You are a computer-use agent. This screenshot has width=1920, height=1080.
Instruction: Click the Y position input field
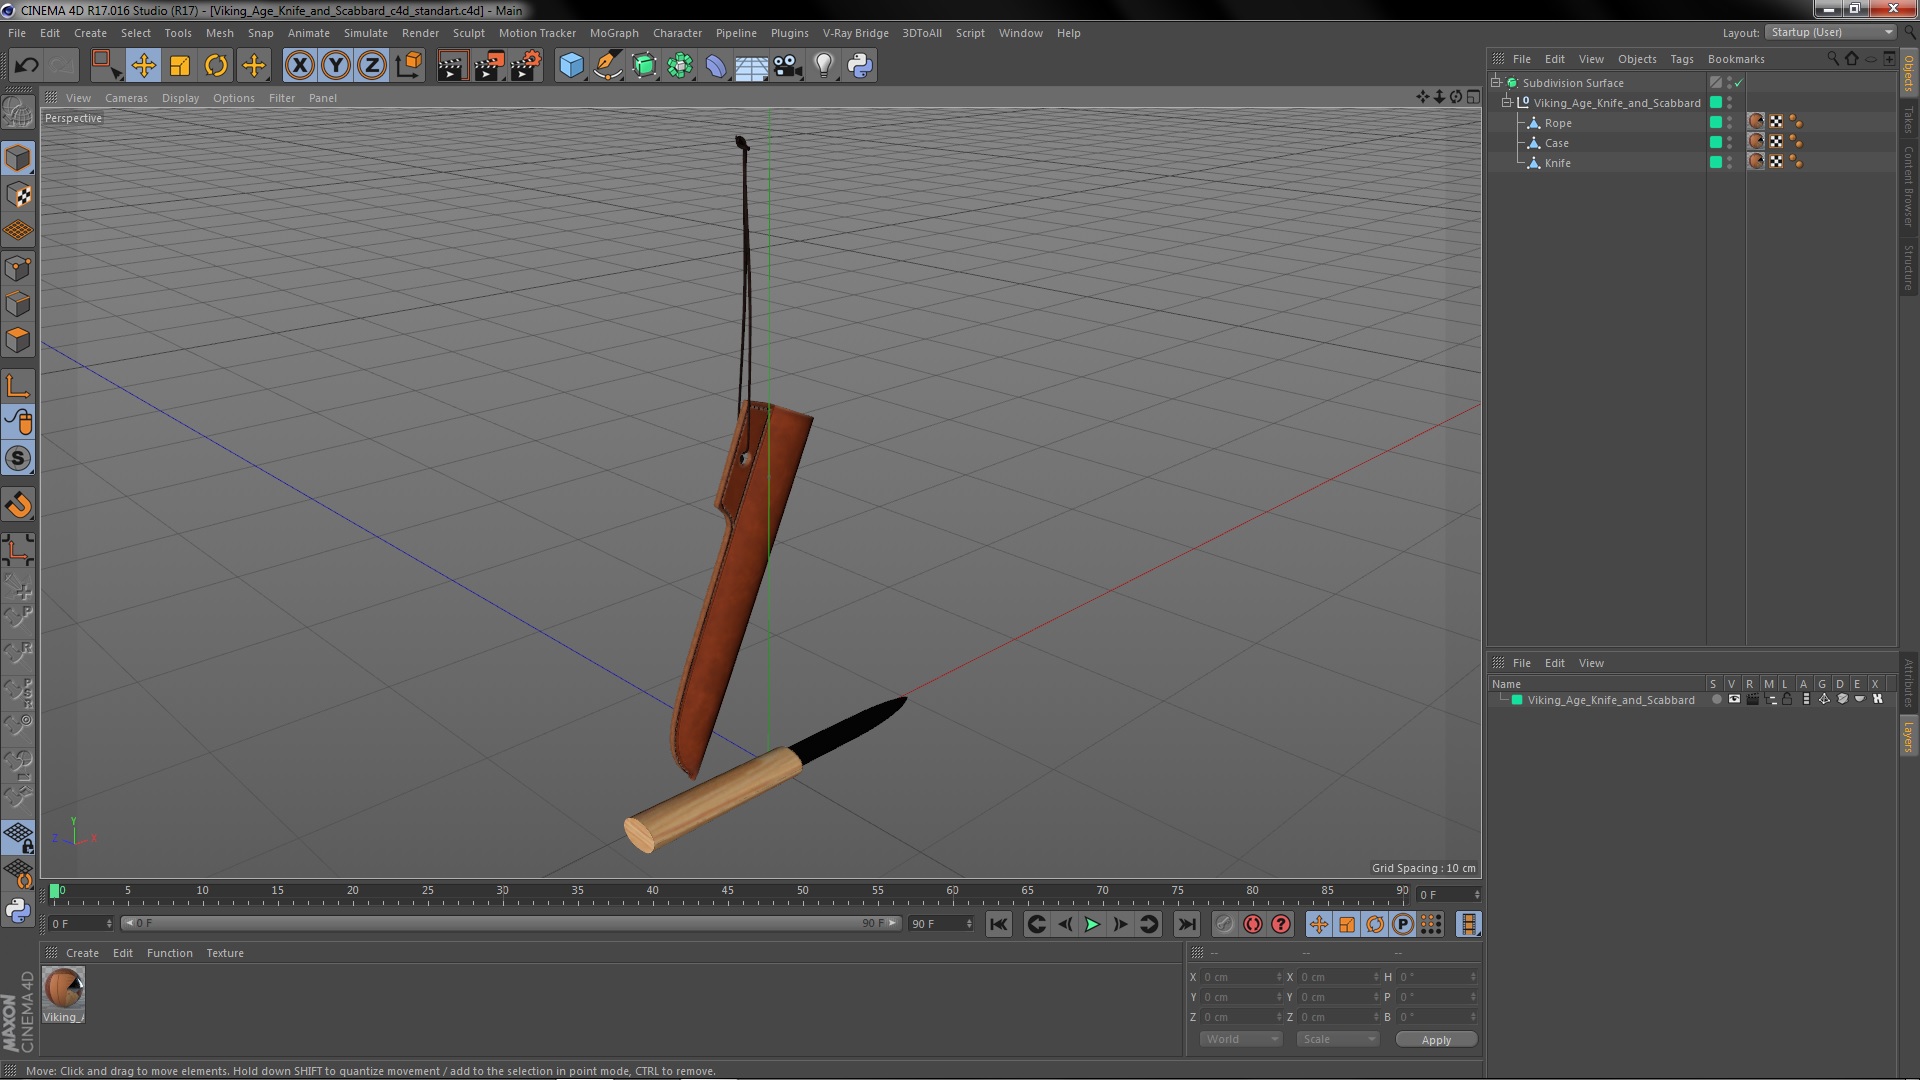pyautogui.click(x=1240, y=997)
